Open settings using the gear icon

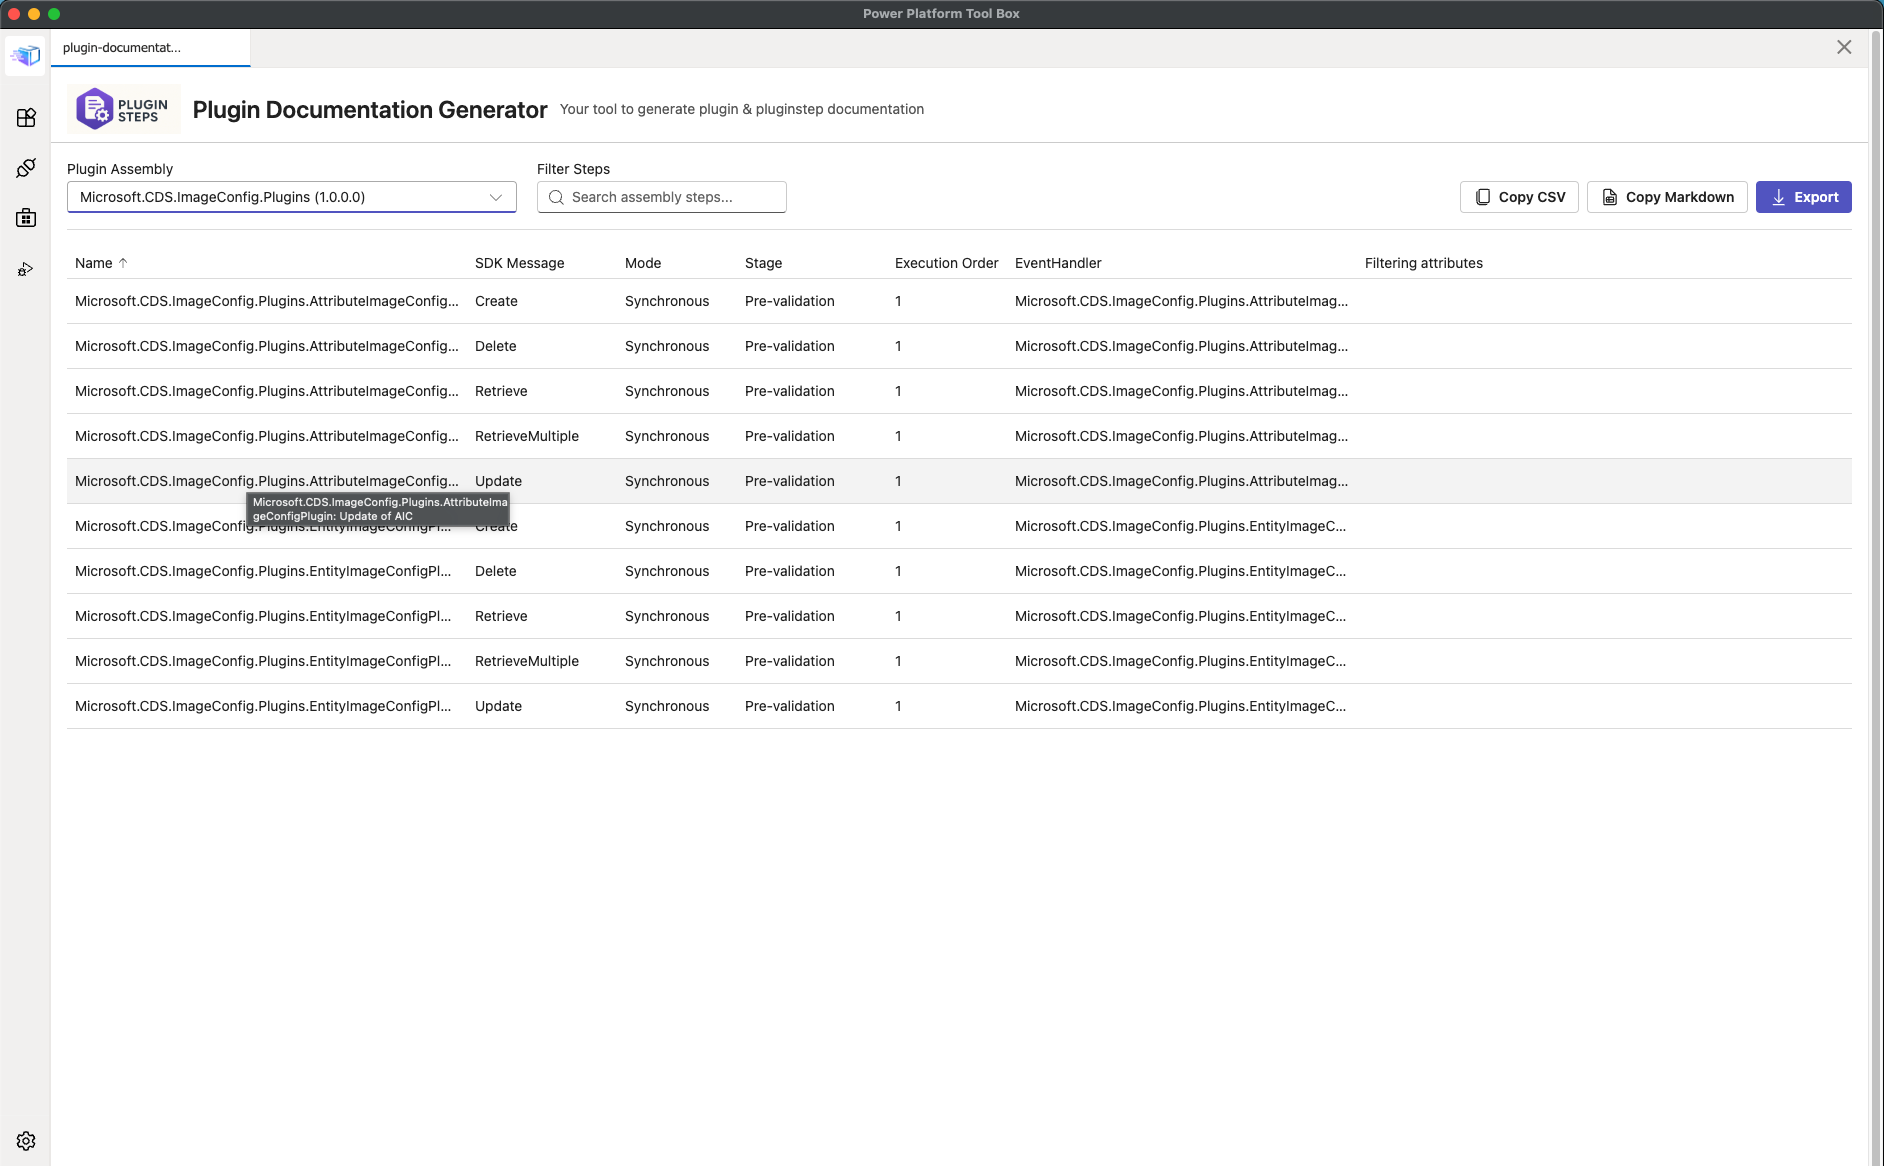click(x=25, y=1140)
